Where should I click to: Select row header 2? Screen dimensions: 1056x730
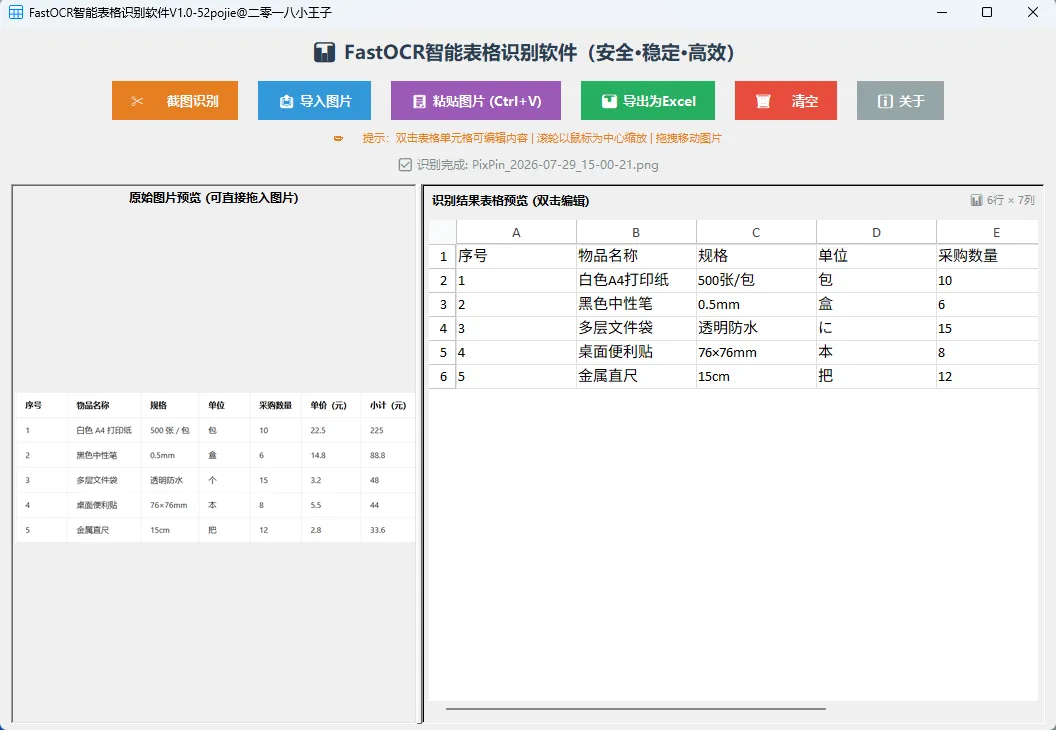point(443,281)
